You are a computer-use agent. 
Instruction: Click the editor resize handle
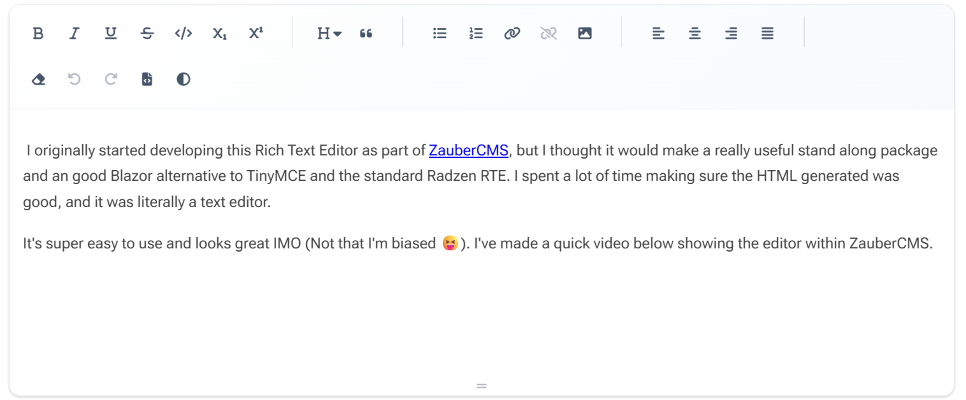[x=482, y=385]
